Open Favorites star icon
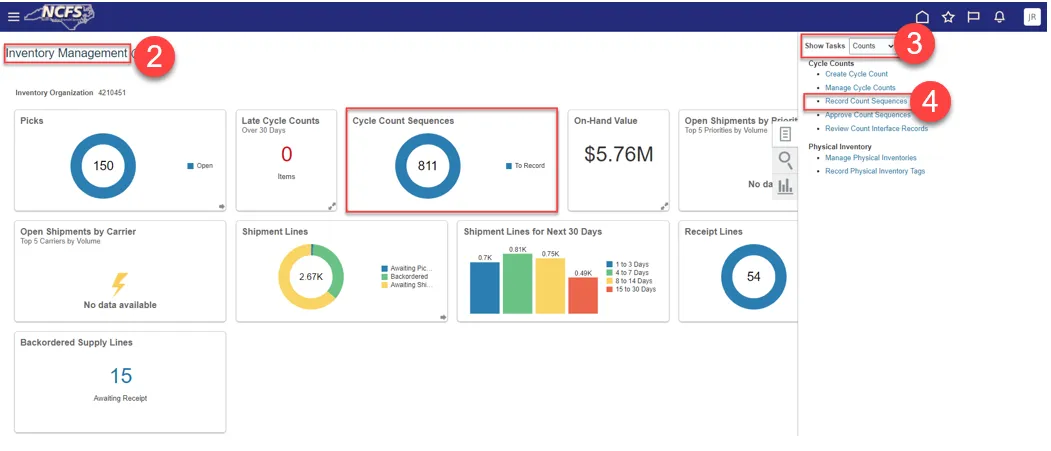 (x=948, y=17)
